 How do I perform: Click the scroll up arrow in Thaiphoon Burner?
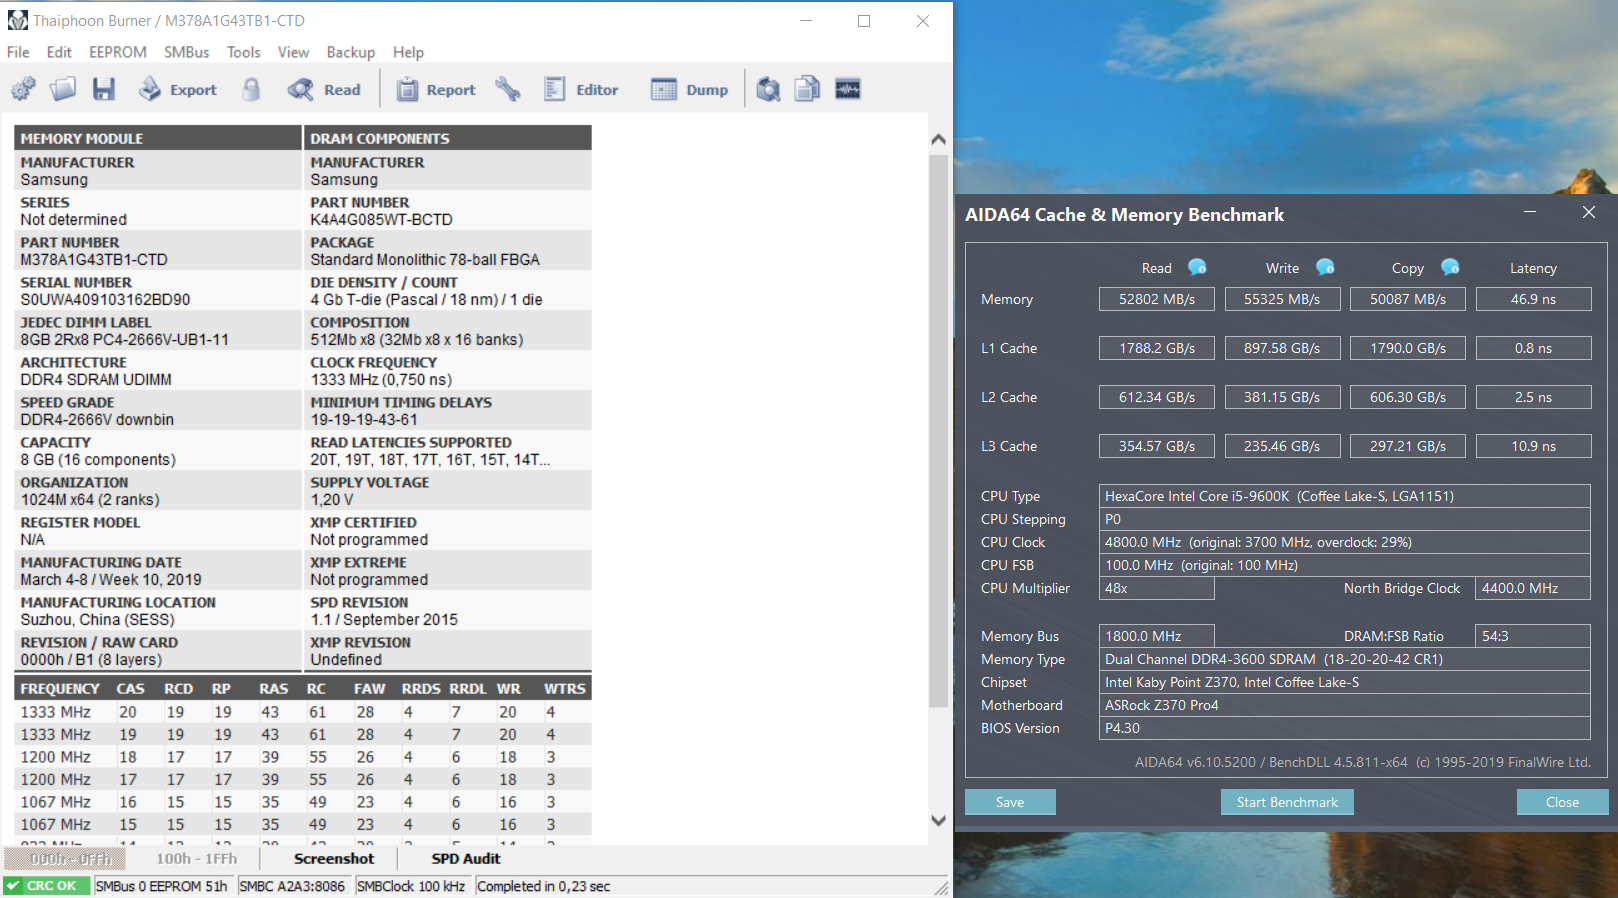(x=938, y=139)
